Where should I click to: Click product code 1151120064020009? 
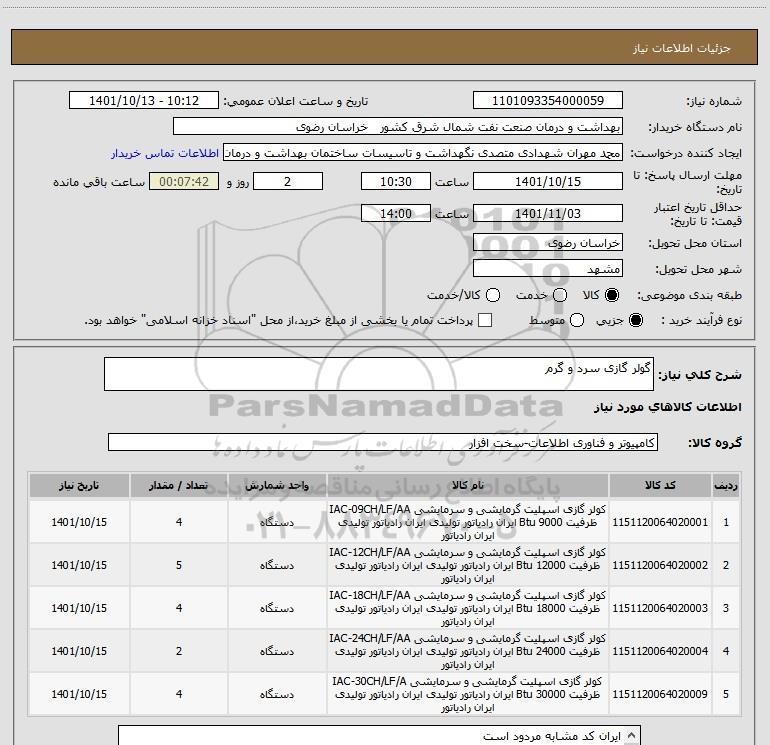[x=660, y=694]
